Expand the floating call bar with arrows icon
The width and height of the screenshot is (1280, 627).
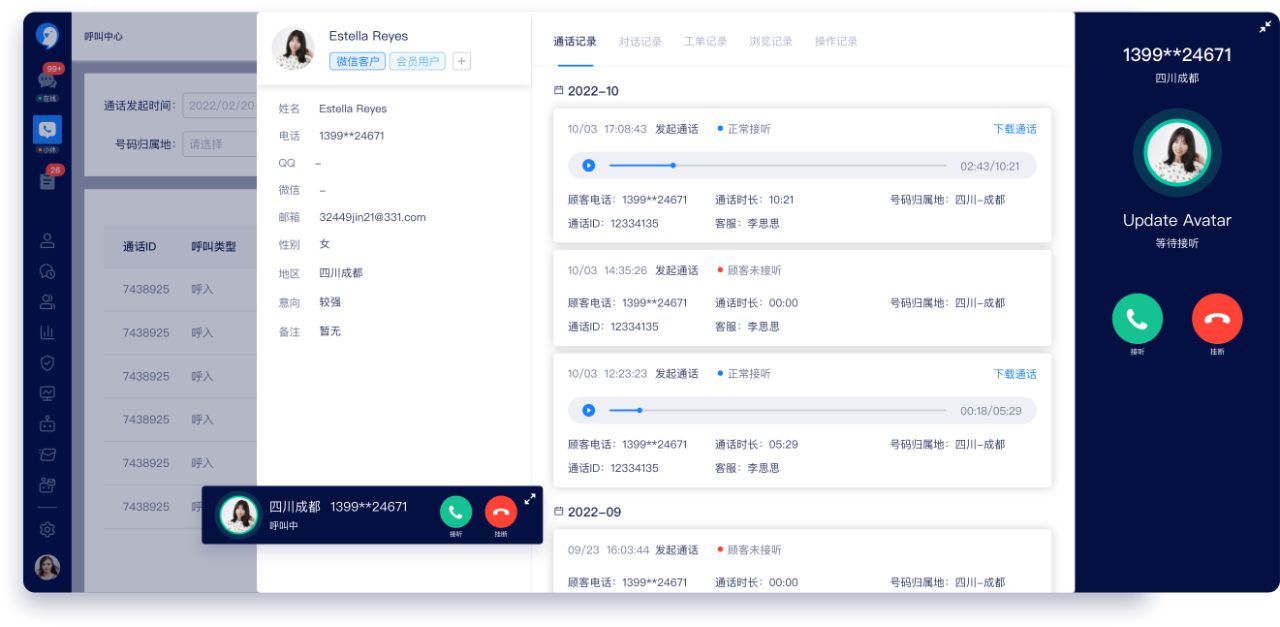click(530, 499)
